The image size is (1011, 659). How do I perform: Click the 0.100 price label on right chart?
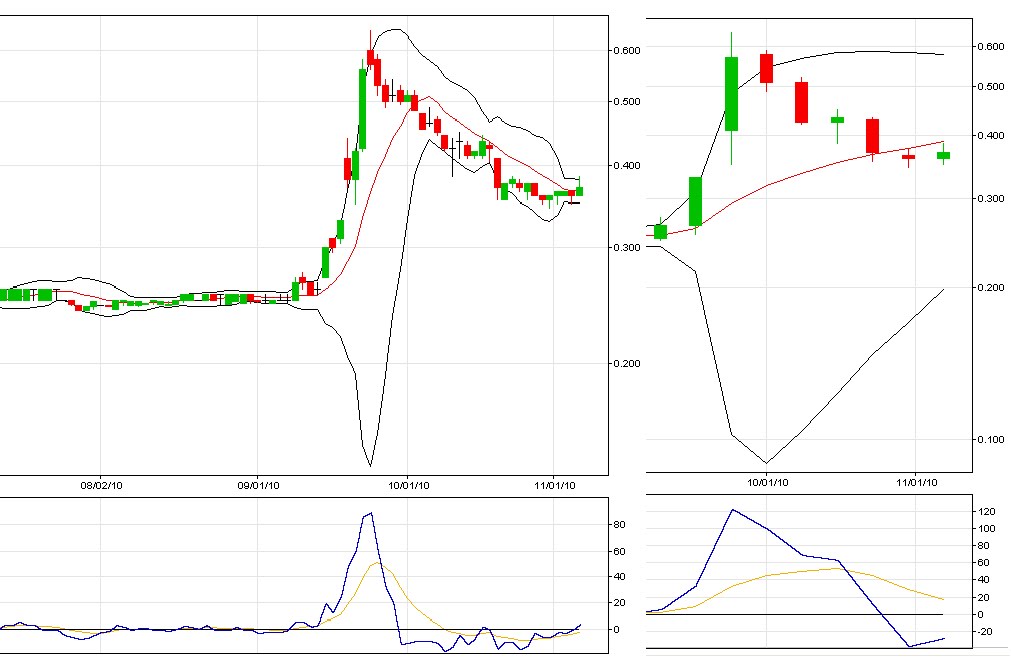pos(991,440)
